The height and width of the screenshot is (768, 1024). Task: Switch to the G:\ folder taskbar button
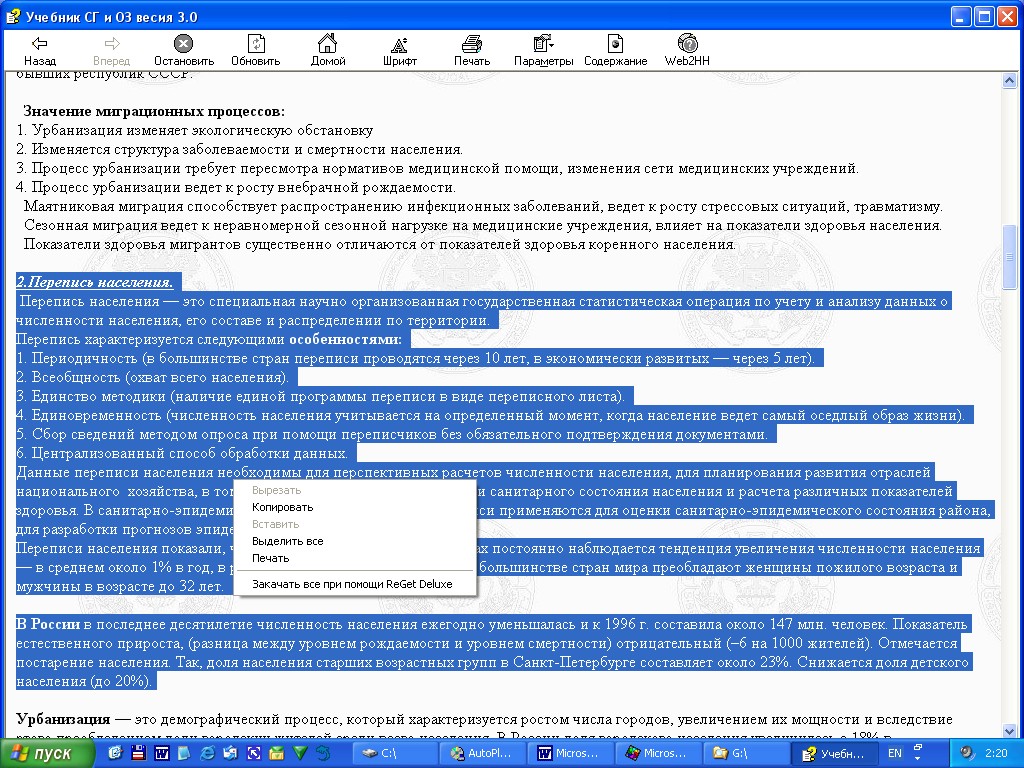(x=746, y=754)
